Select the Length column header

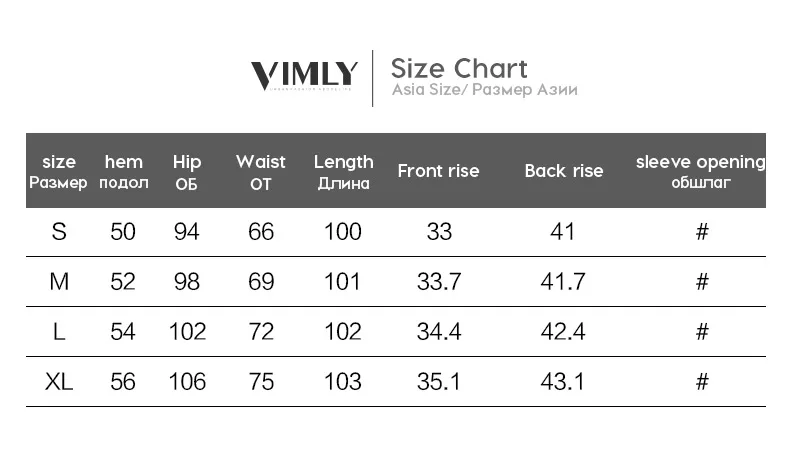point(344,172)
